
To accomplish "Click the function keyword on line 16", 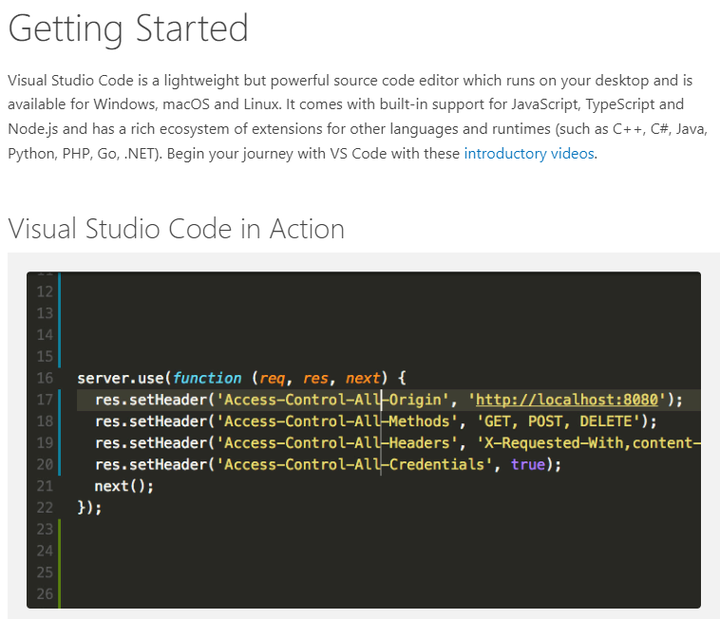I will tap(207, 378).
